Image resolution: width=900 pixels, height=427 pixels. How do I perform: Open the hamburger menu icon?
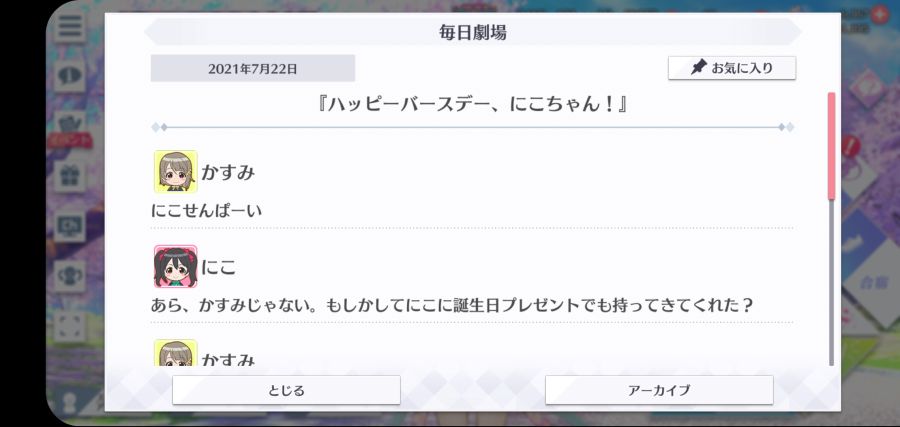coord(70,25)
